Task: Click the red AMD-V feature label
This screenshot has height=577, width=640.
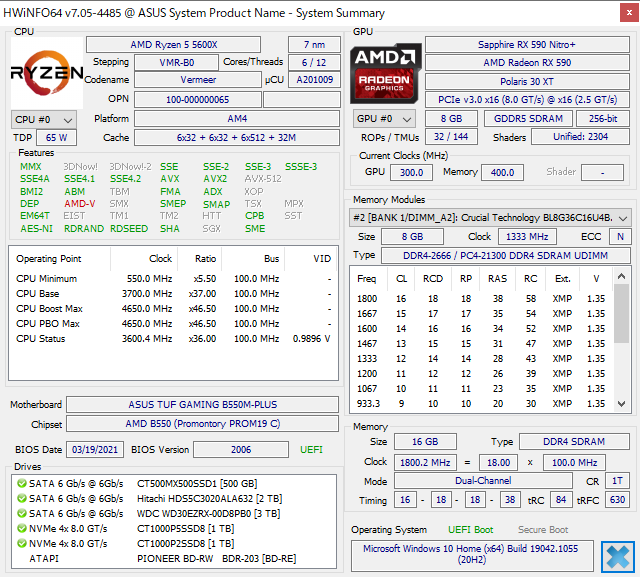Action: pyautogui.click(x=80, y=204)
